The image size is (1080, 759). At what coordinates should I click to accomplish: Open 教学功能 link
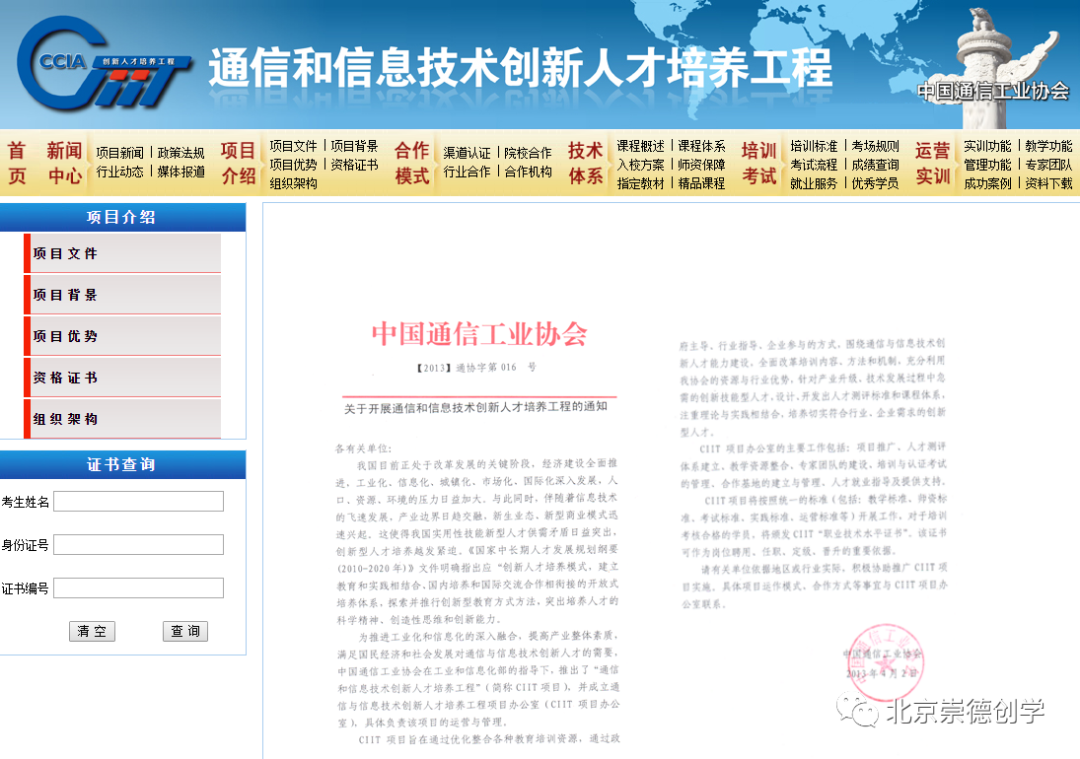pos(1049,146)
